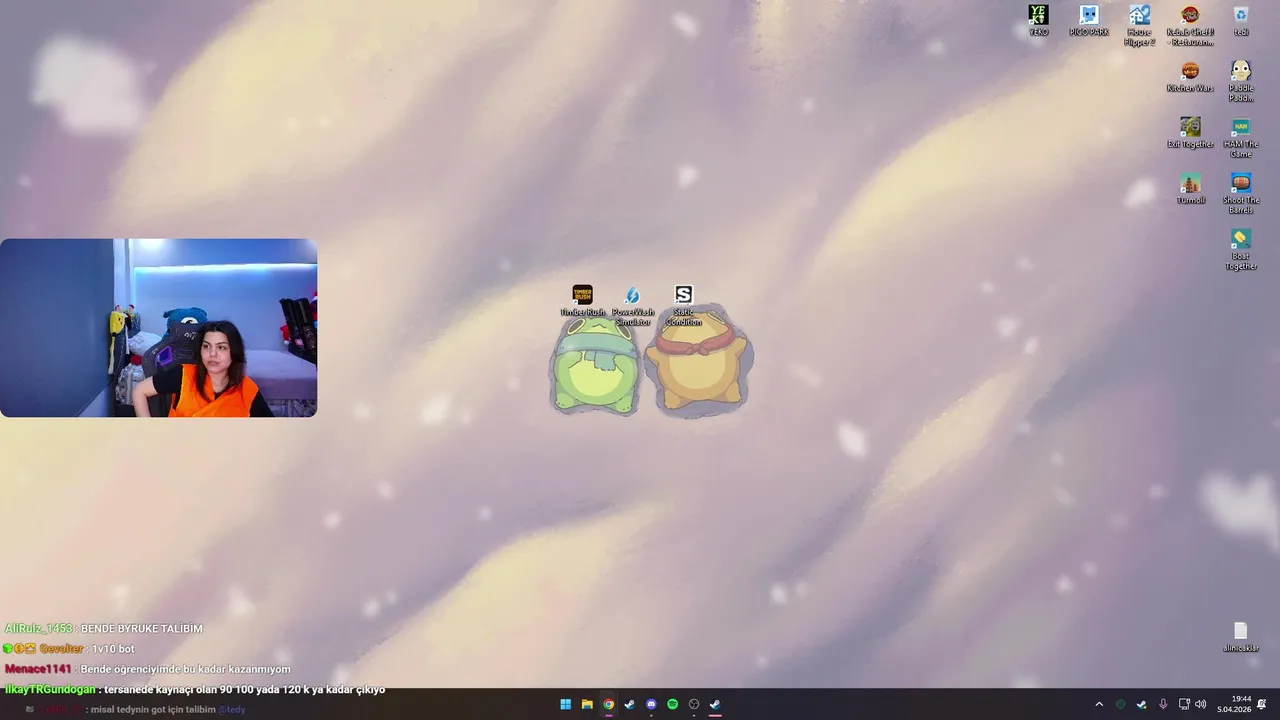The height and width of the screenshot is (720, 1280).
Task: Click the chat message from AliRuiz_1453
Action: tap(104, 628)
